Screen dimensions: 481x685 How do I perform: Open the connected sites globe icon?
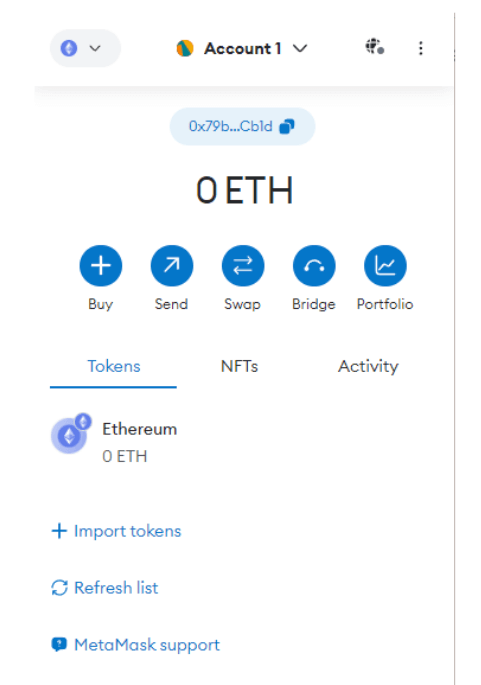pos(374,46)
